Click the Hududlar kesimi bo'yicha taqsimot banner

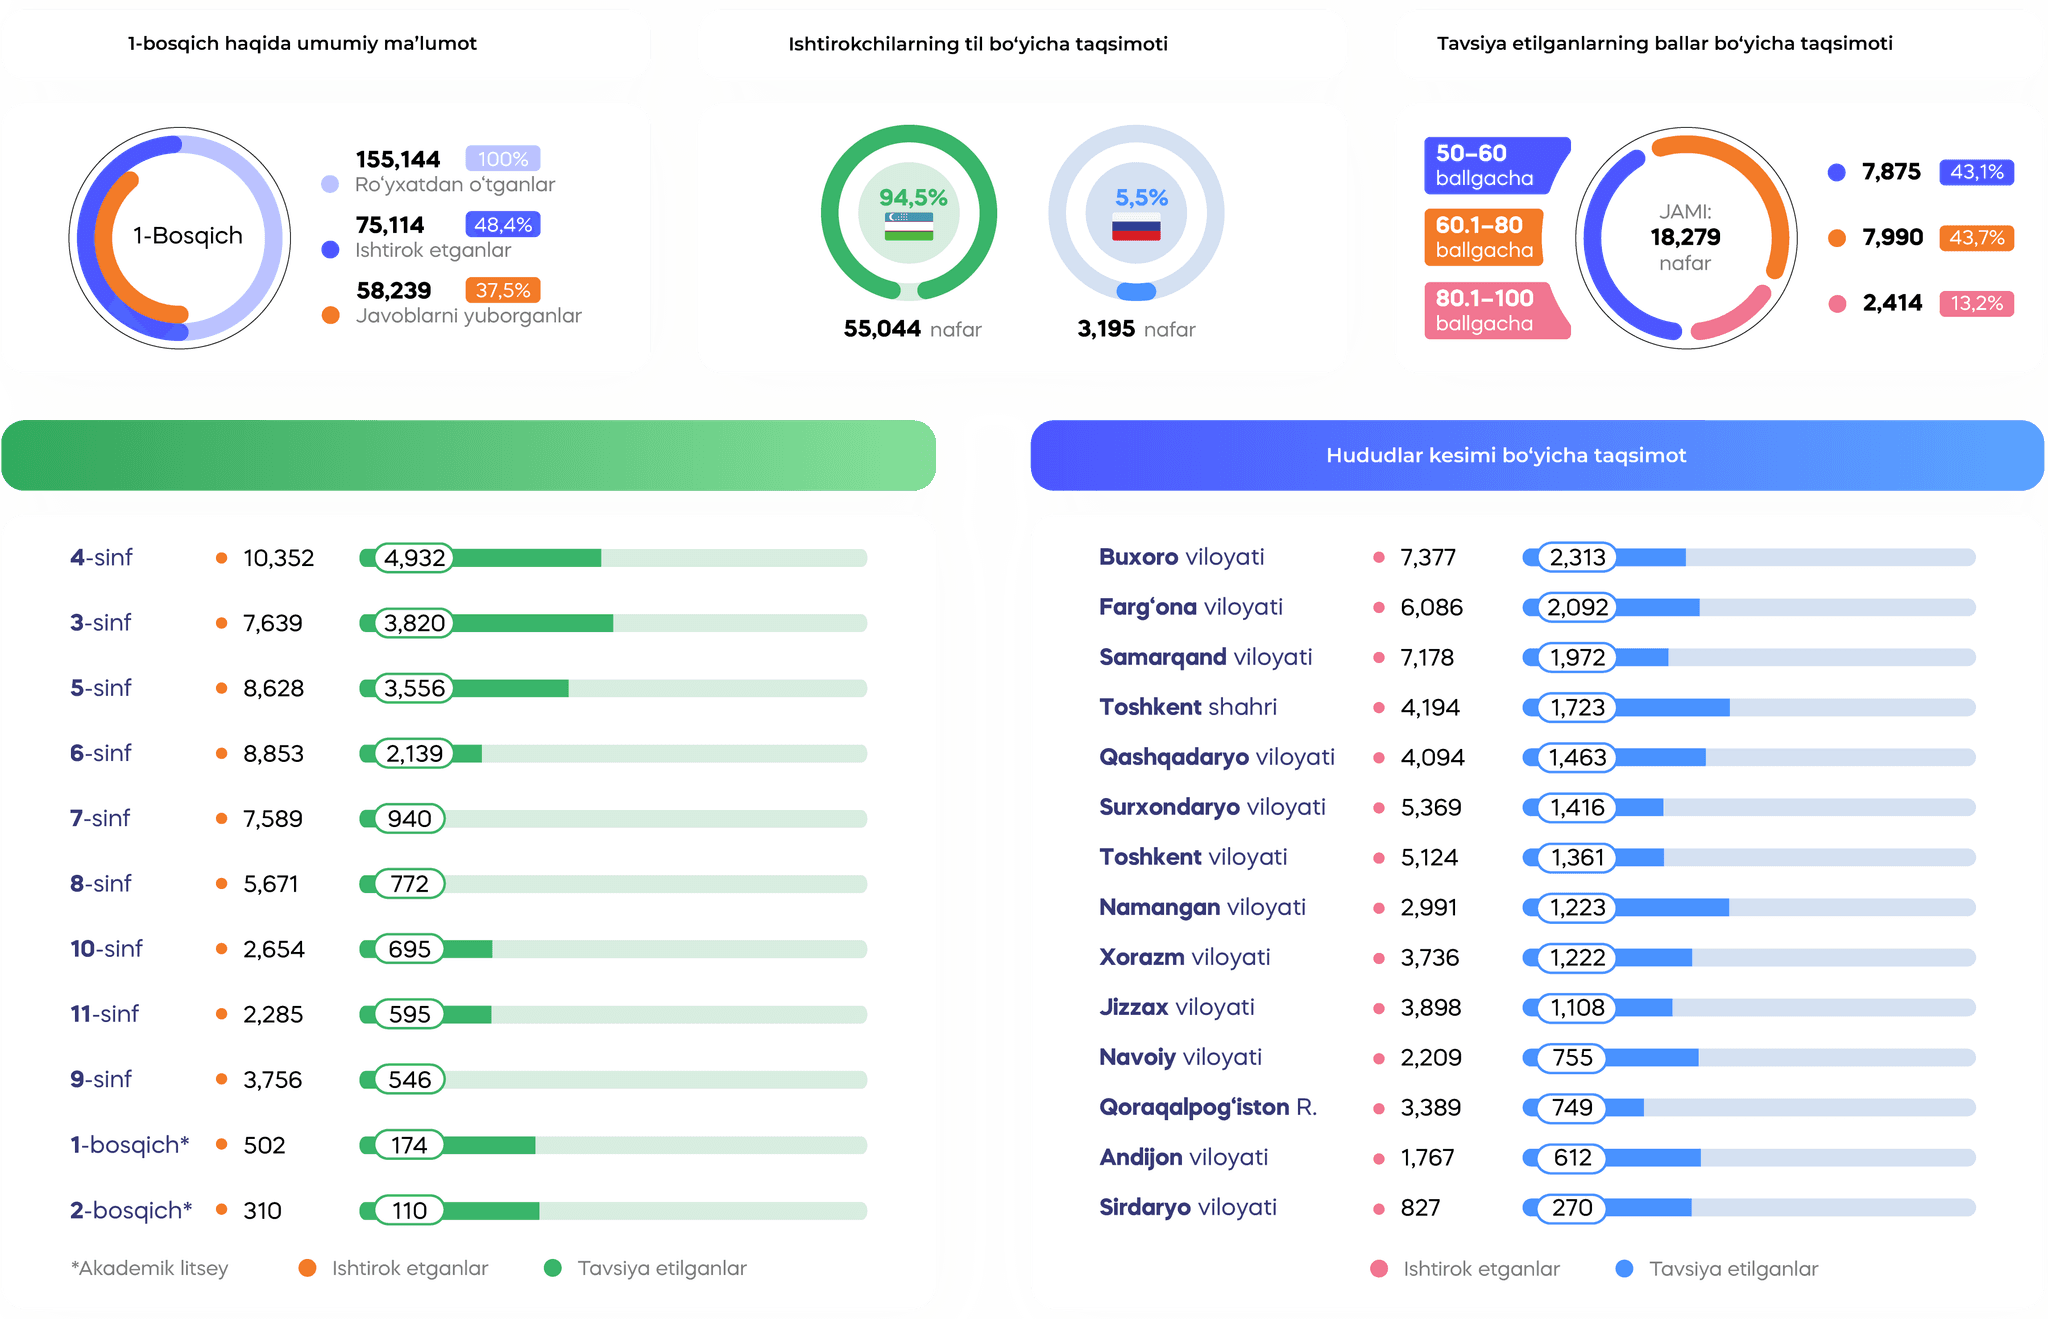tap(1537, 455)
